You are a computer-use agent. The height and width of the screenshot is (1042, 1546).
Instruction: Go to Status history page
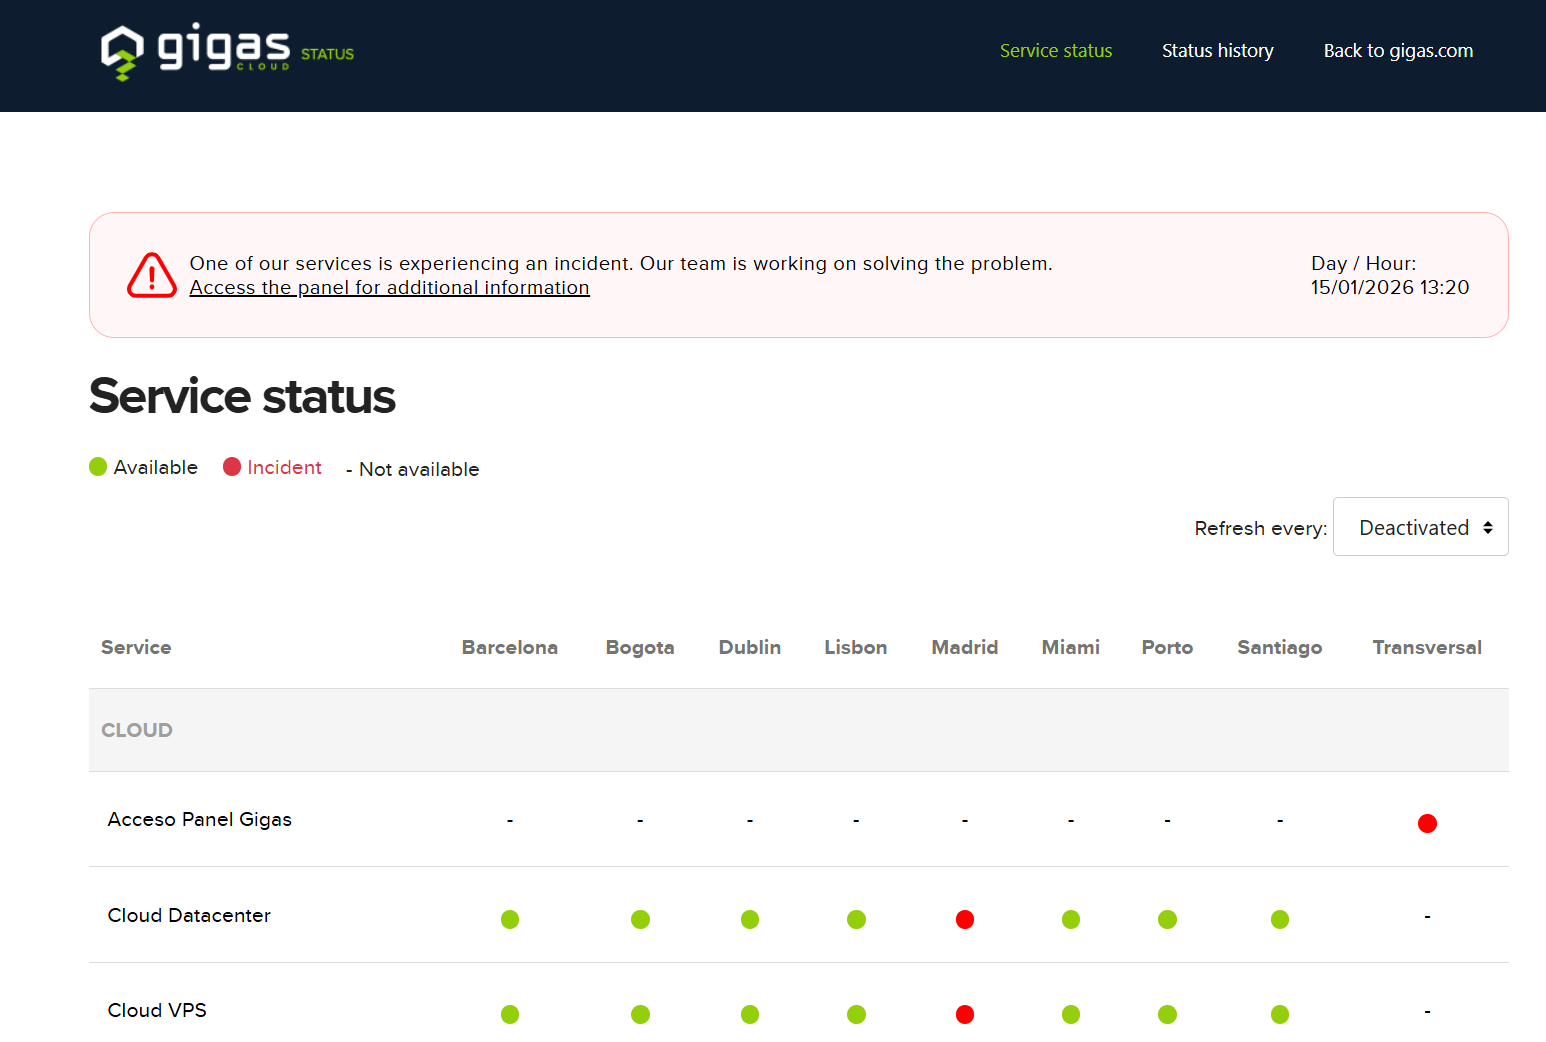click(x=1217, y=51)
